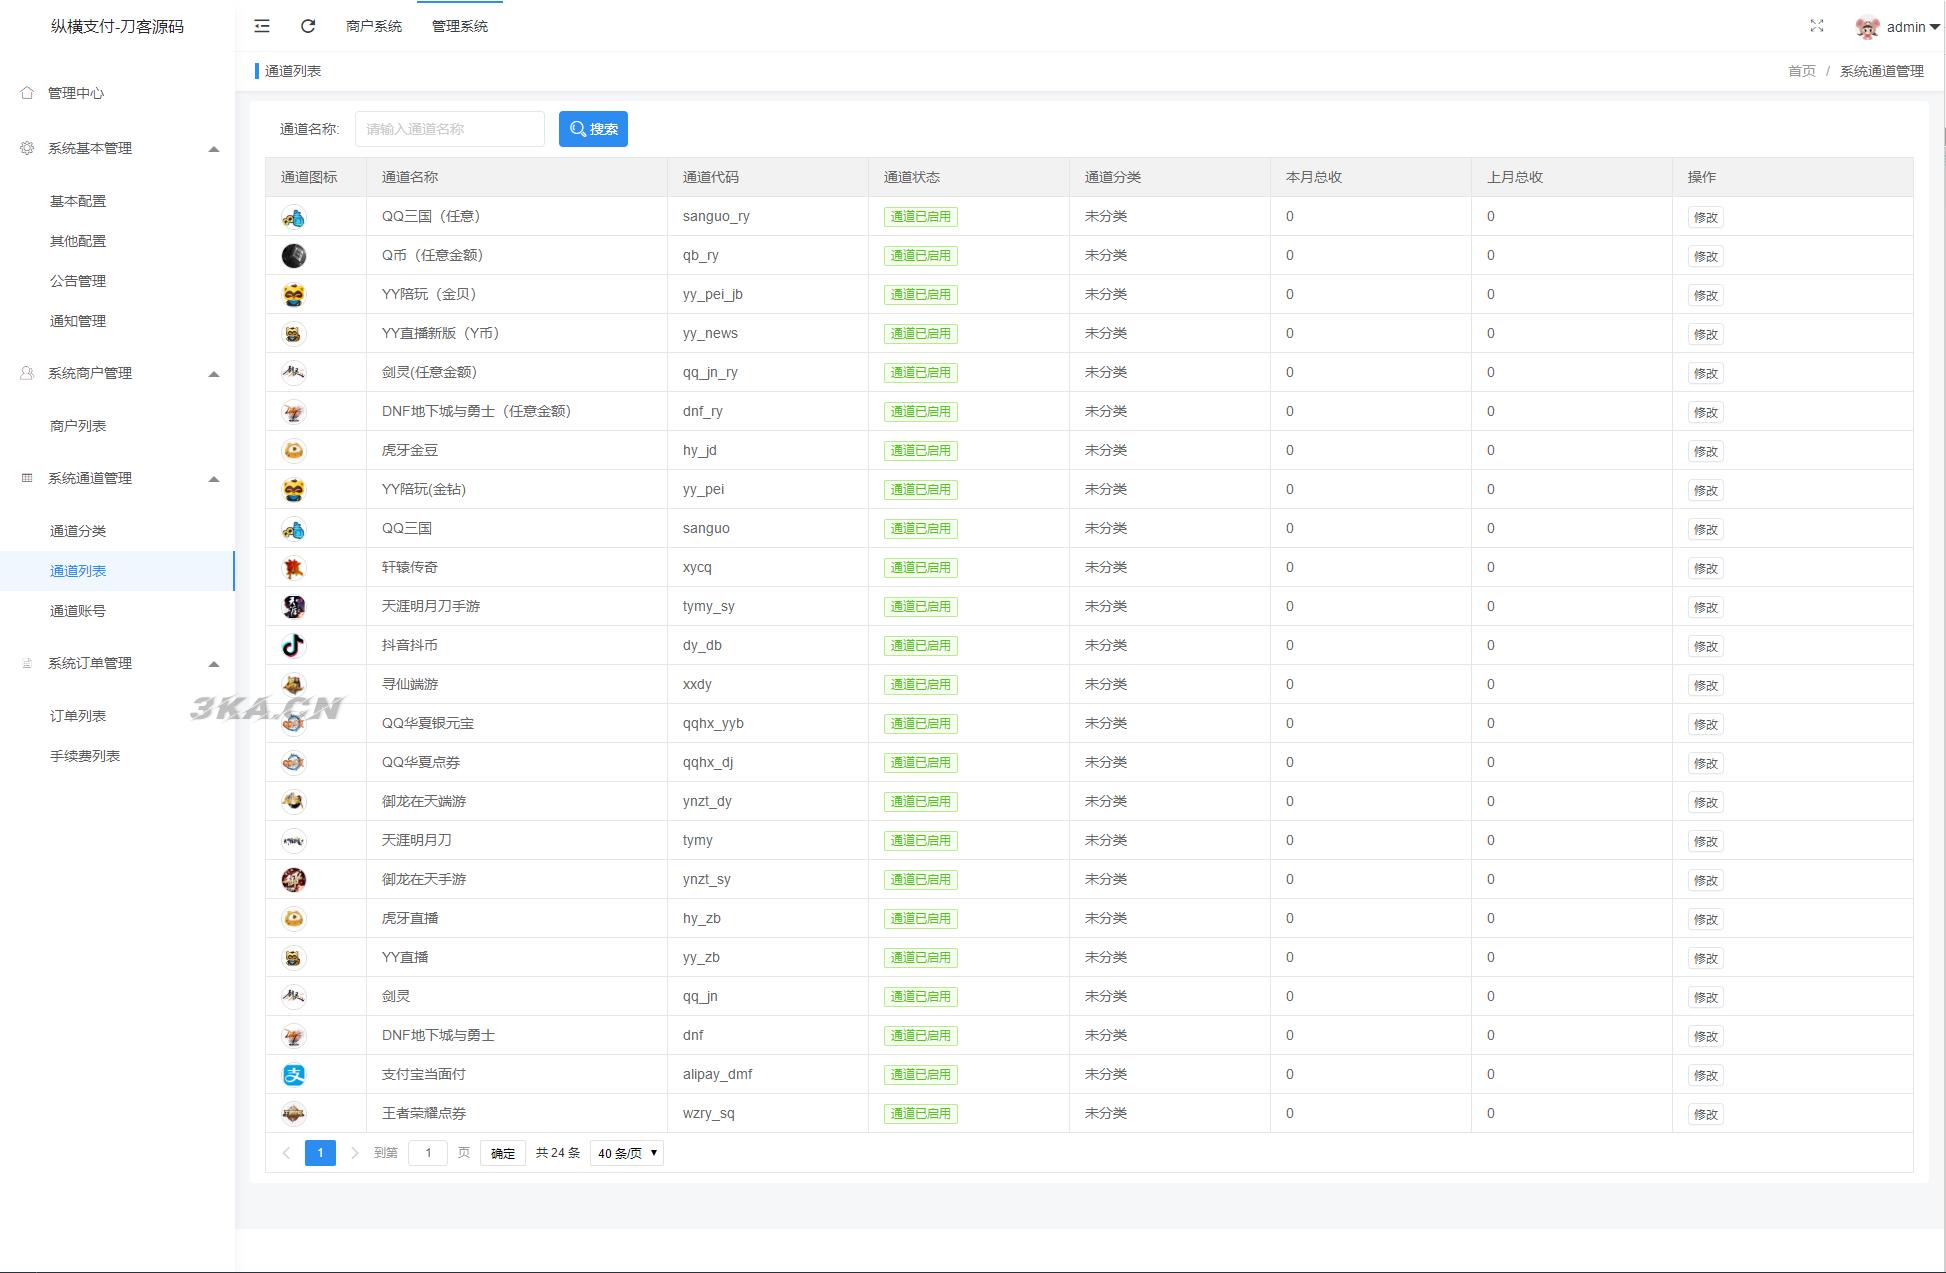Screen dimensions: 1946x1273
Task: Toggle the sidebar collapse menu icon
Action: [262, 26]
